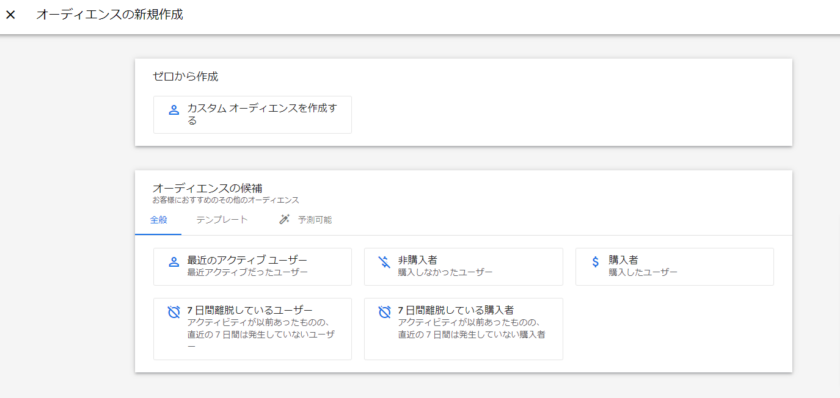Image resolution: width=840 pixels, height=398 pixels.
Task: Click the dollar icon for 購入者
Action: click(x=595, y=262)
